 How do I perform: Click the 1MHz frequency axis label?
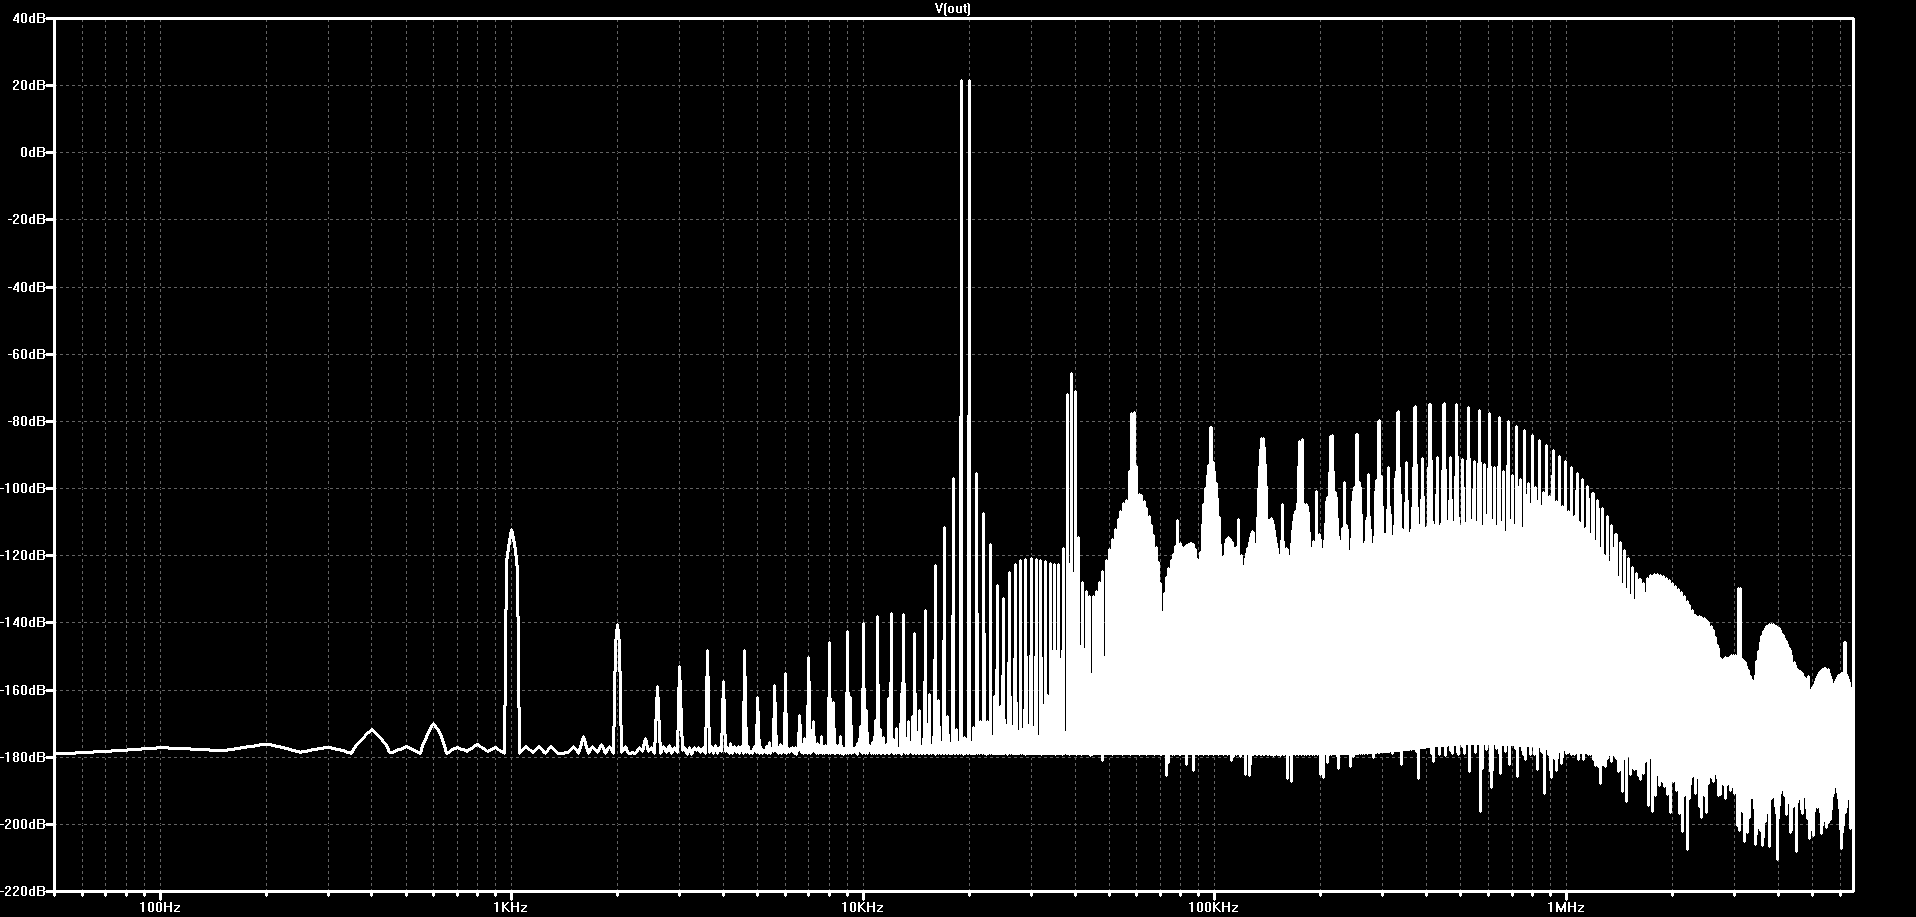point(1565,908)
